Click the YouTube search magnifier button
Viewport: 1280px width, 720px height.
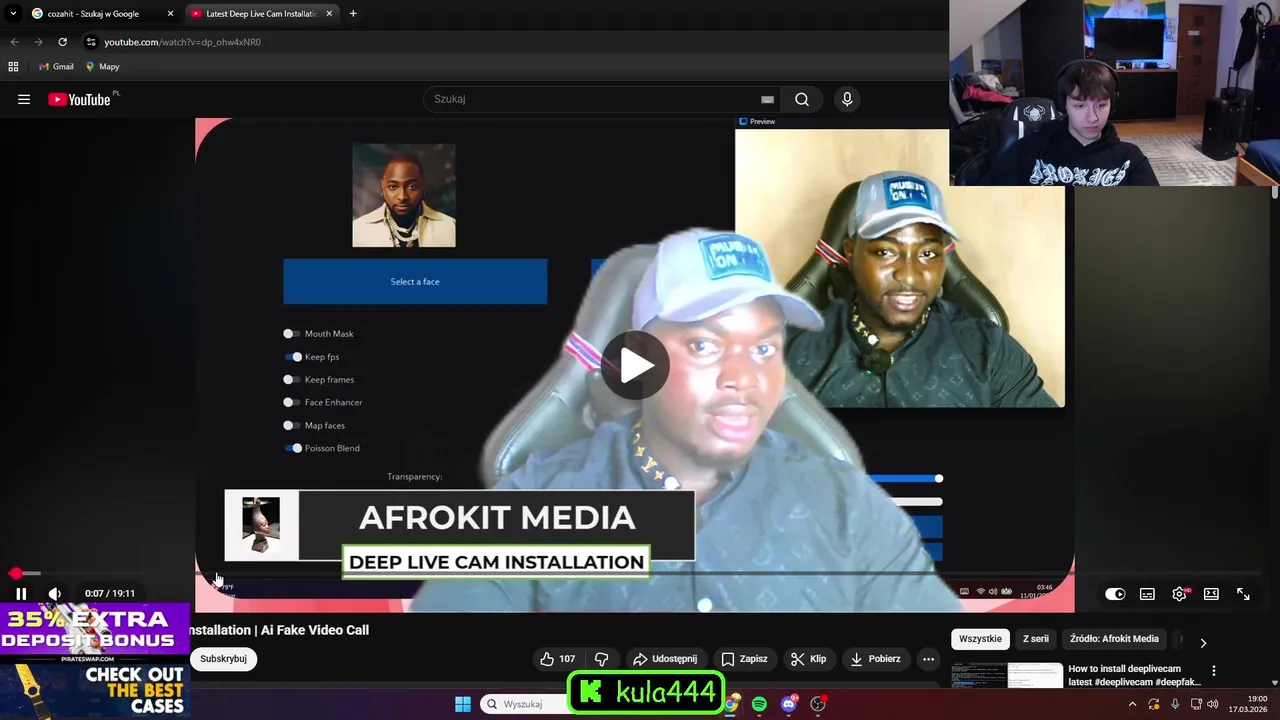click(x=802, y=99)
